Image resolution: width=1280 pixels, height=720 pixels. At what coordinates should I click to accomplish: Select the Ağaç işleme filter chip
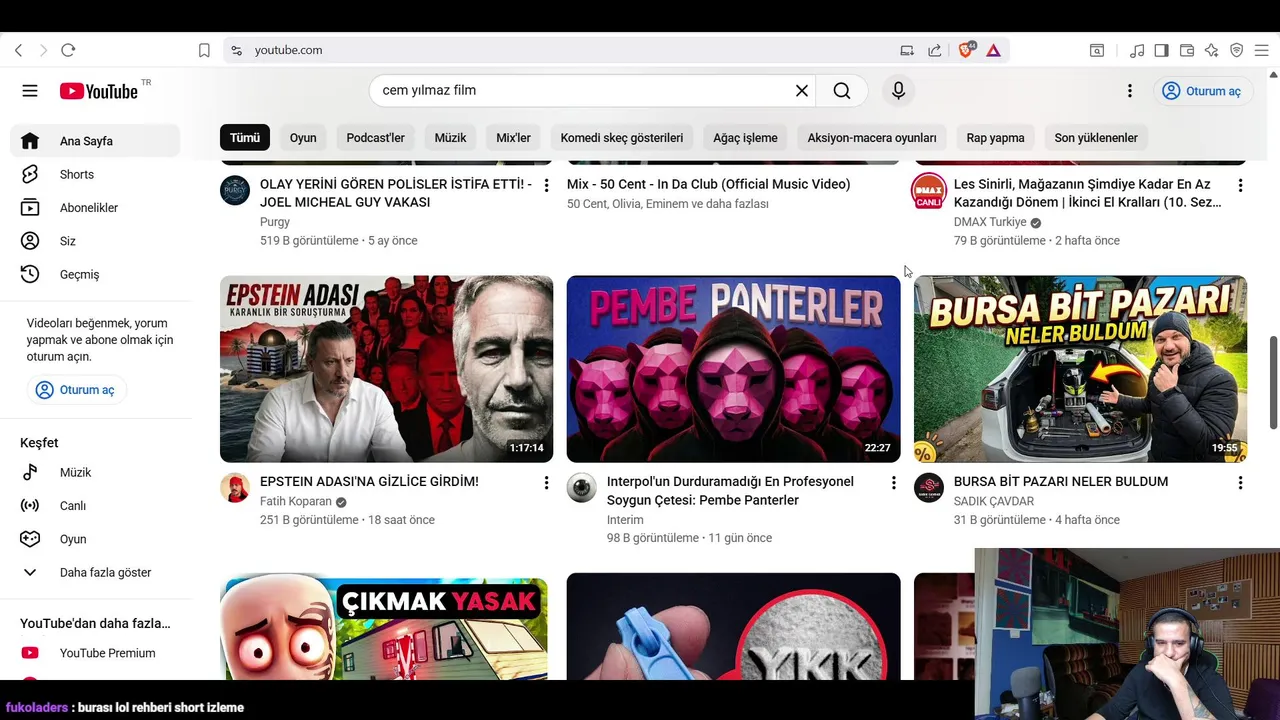click(x=745, y=138)
